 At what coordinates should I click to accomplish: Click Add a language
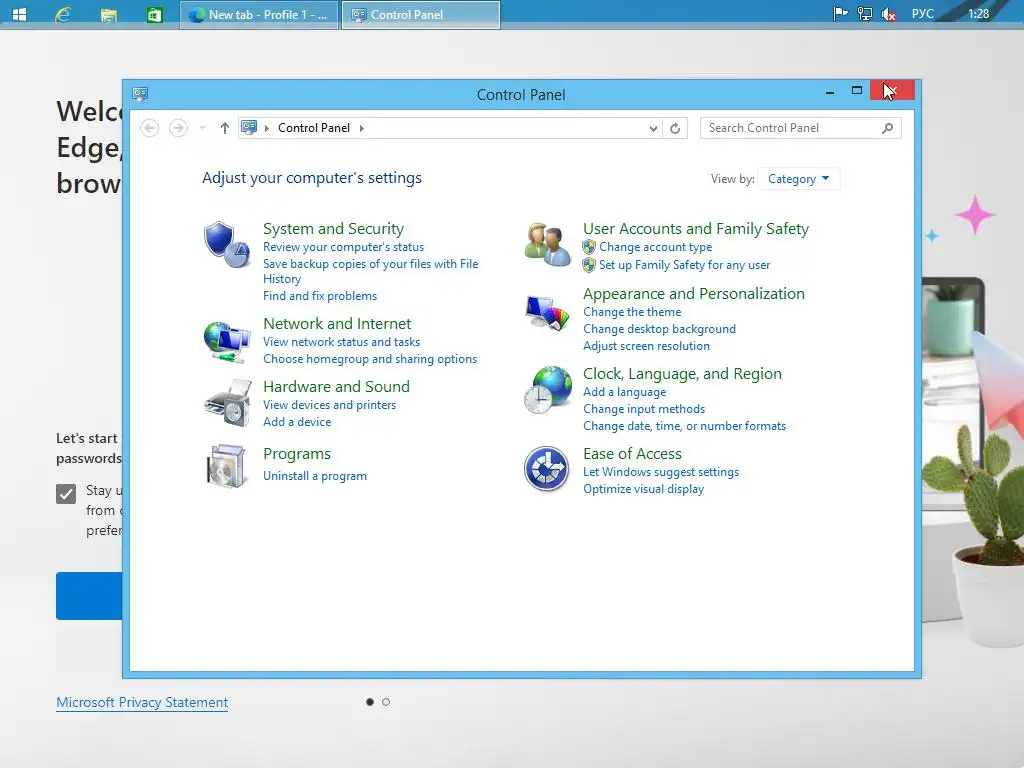click(625, 392)
